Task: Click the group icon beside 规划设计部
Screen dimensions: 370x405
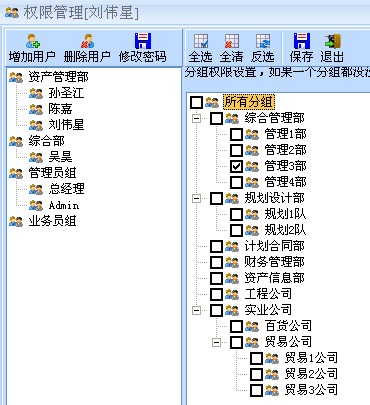Action: pyautogui.click(x=232, y=198)
